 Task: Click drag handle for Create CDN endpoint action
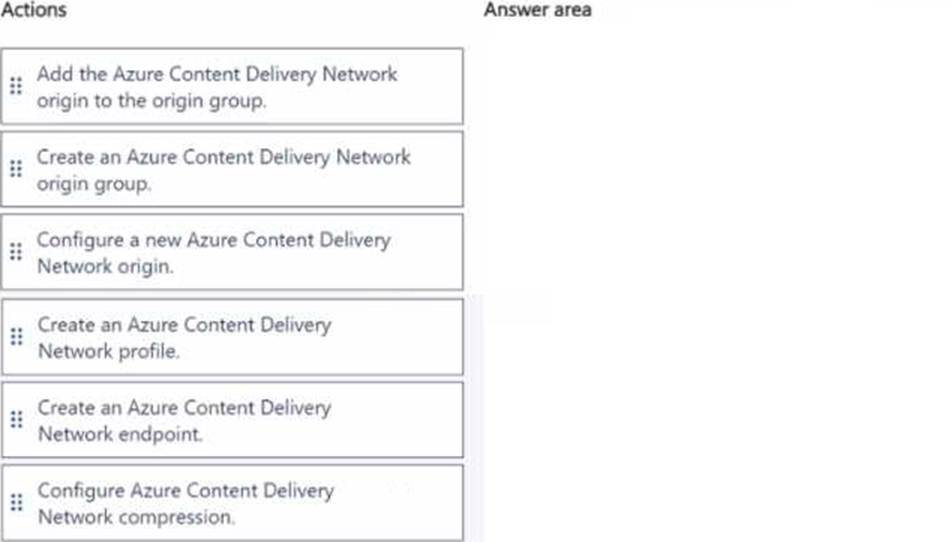coord(15,420)
